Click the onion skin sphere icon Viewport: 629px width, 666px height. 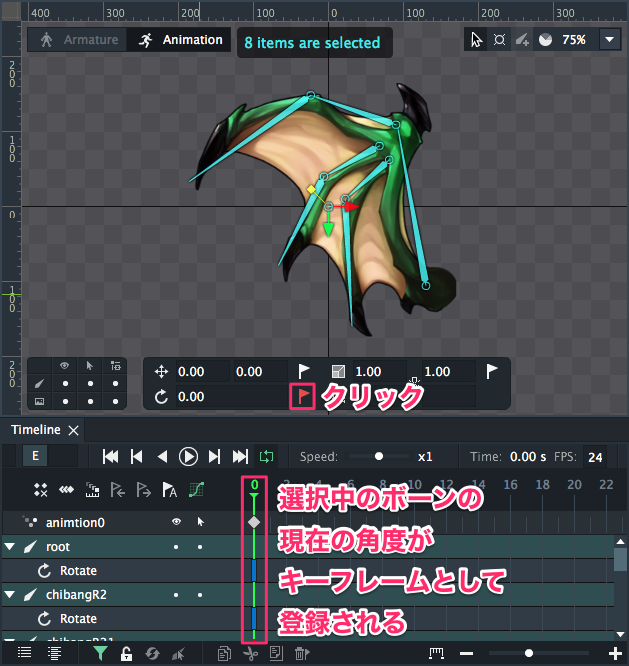[545, 40]
